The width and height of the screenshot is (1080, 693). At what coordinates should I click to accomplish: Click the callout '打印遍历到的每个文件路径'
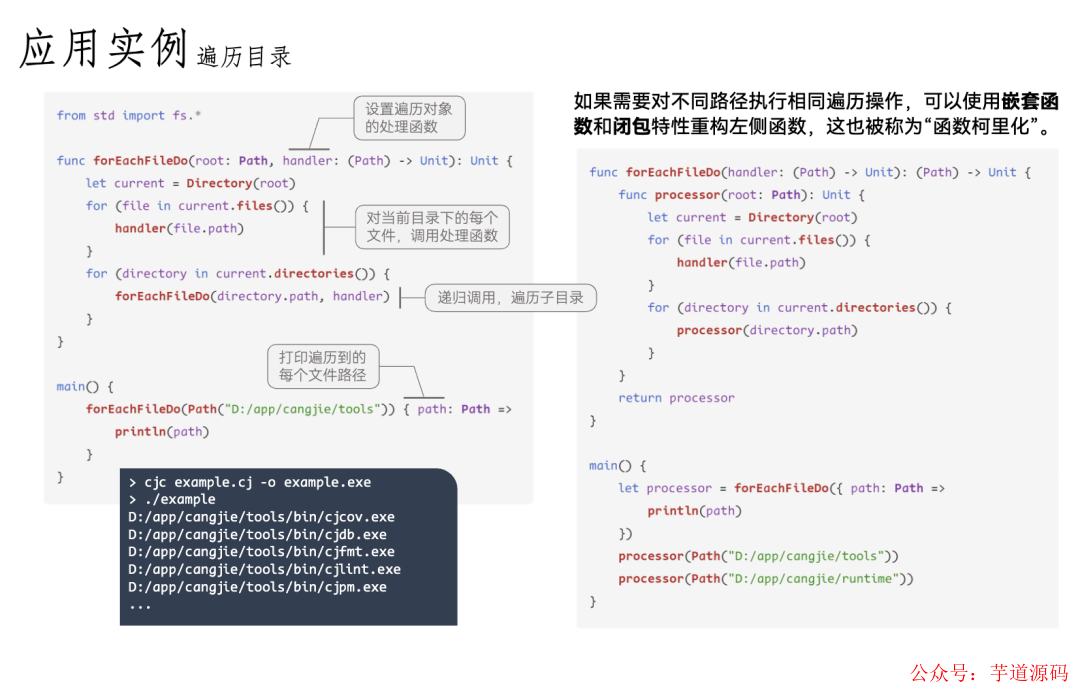323,367
